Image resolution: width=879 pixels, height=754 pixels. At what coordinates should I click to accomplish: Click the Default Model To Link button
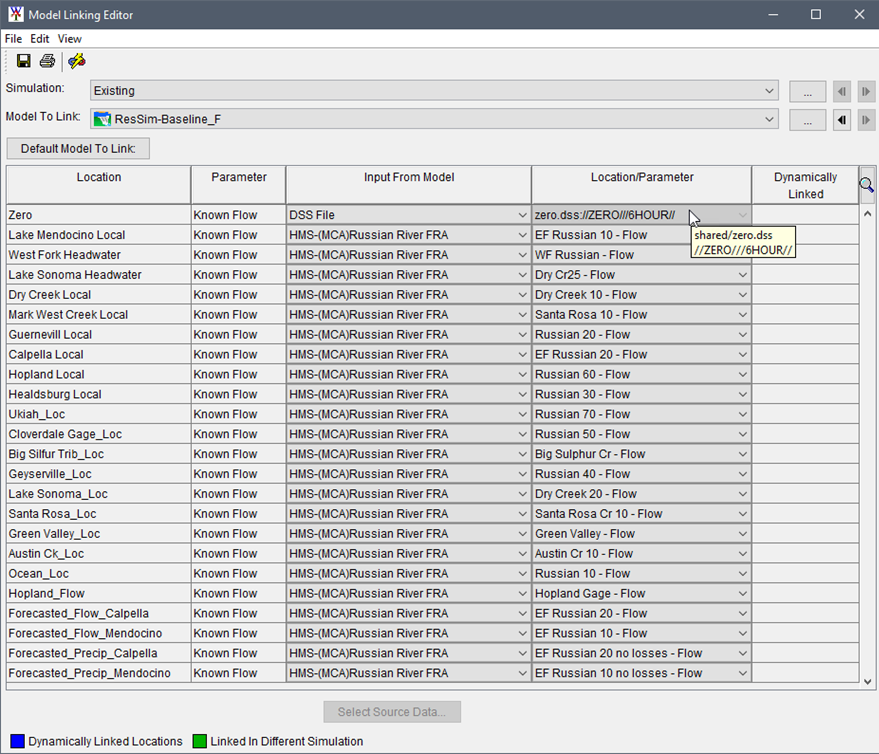pos(77,147)
